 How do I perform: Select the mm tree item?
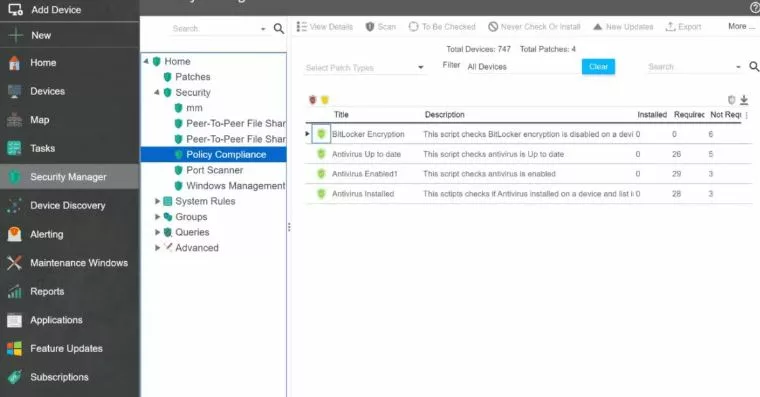tap(194, 108)
